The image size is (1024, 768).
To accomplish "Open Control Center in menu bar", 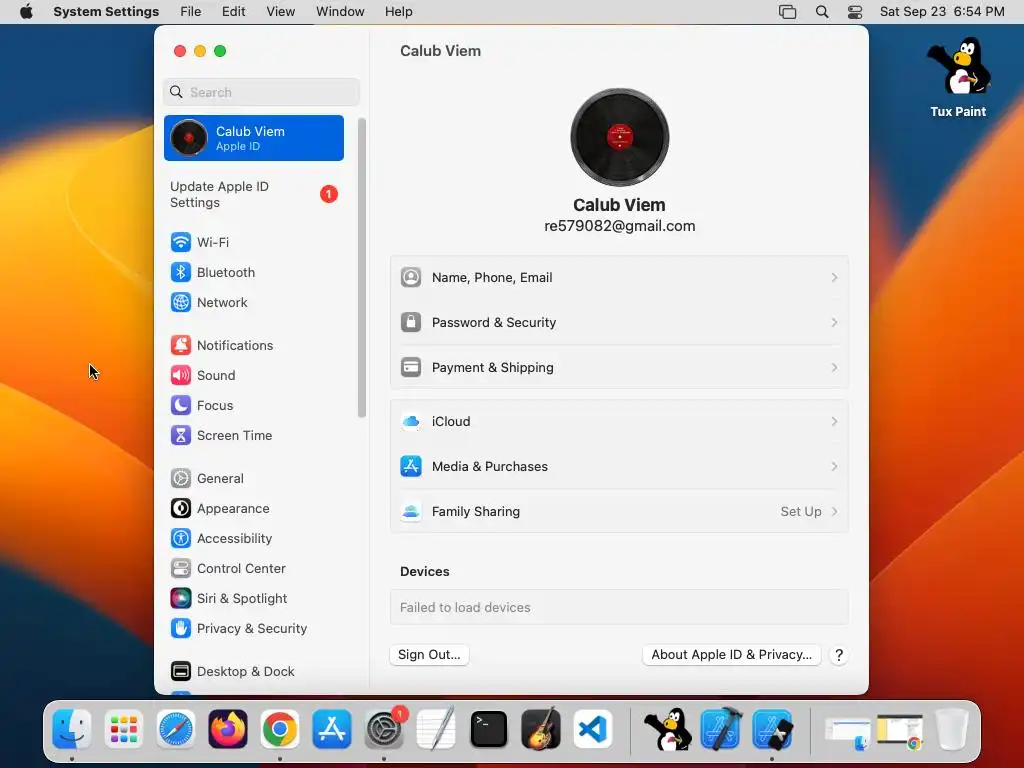I will 855,12.
